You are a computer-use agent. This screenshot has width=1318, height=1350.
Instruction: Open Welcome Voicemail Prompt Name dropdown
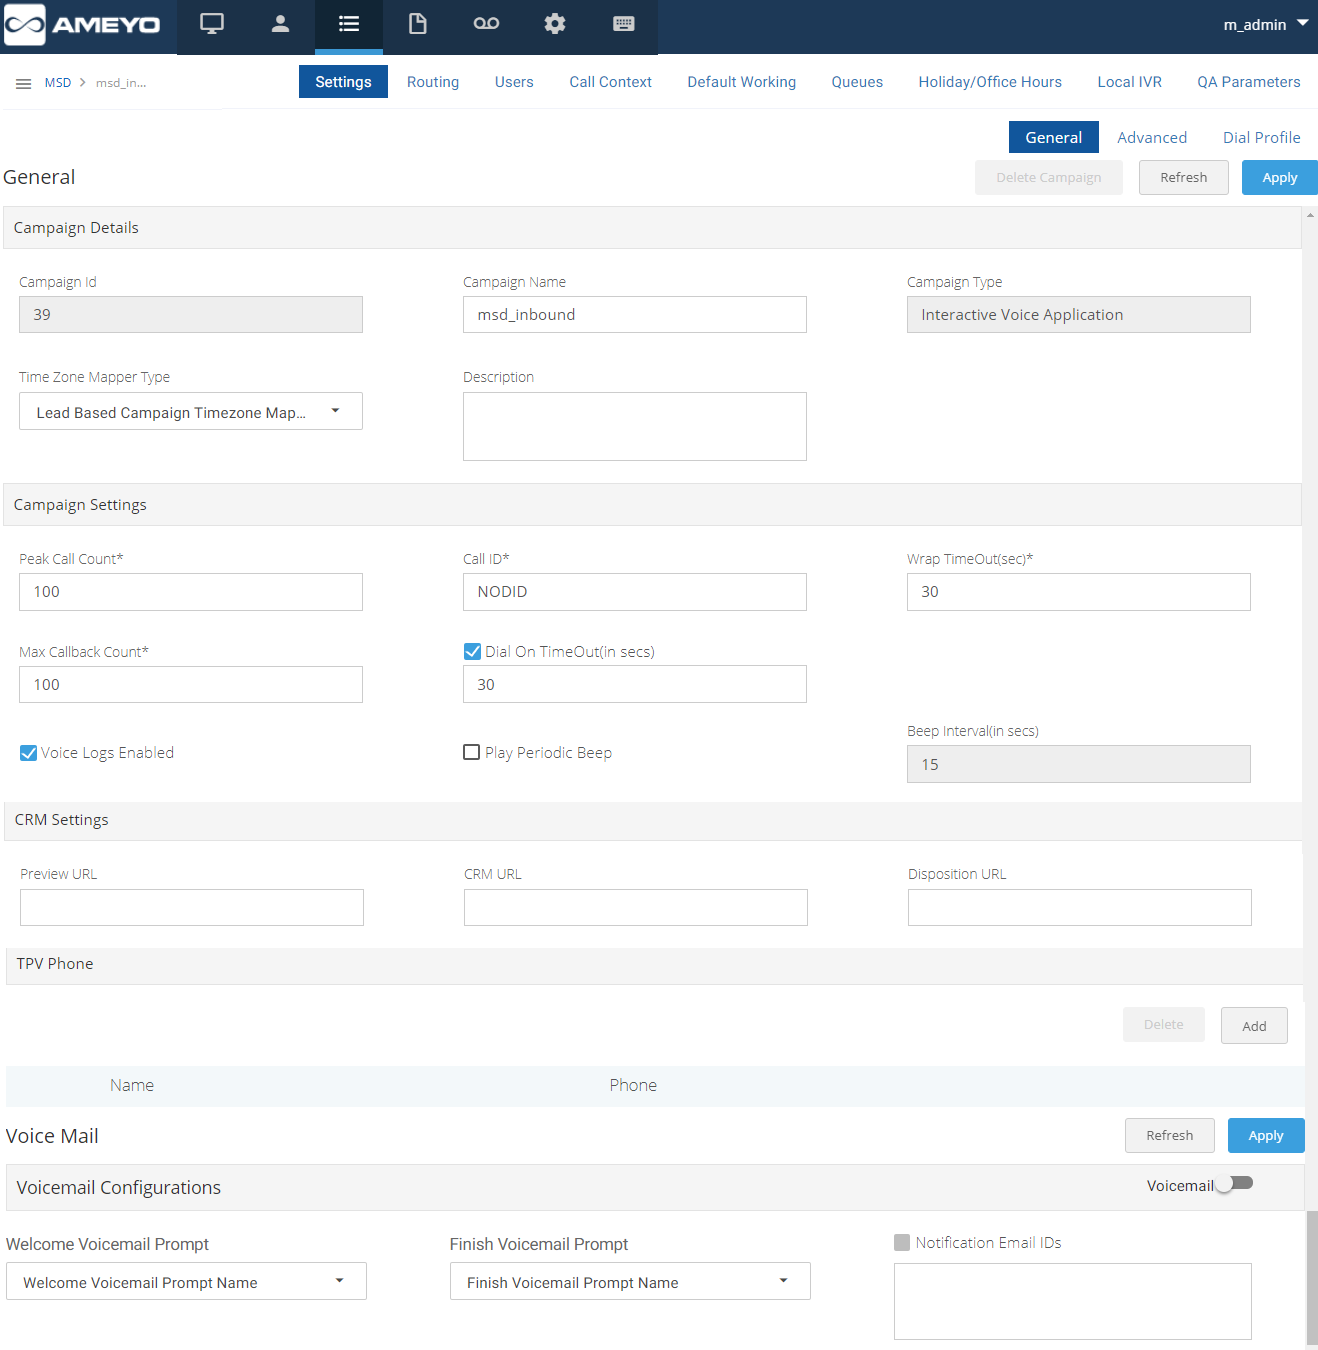pyautogui.click(x=186, y=1282)
